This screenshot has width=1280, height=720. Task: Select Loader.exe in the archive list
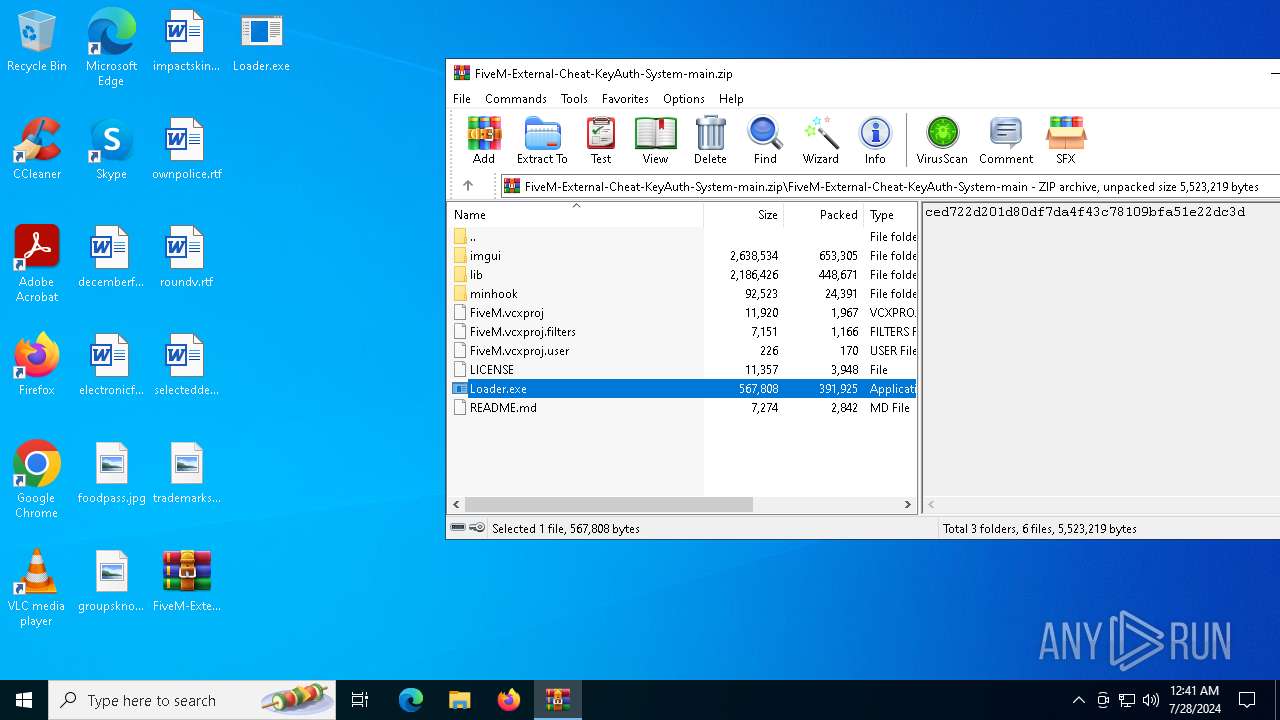click(682, 389)
